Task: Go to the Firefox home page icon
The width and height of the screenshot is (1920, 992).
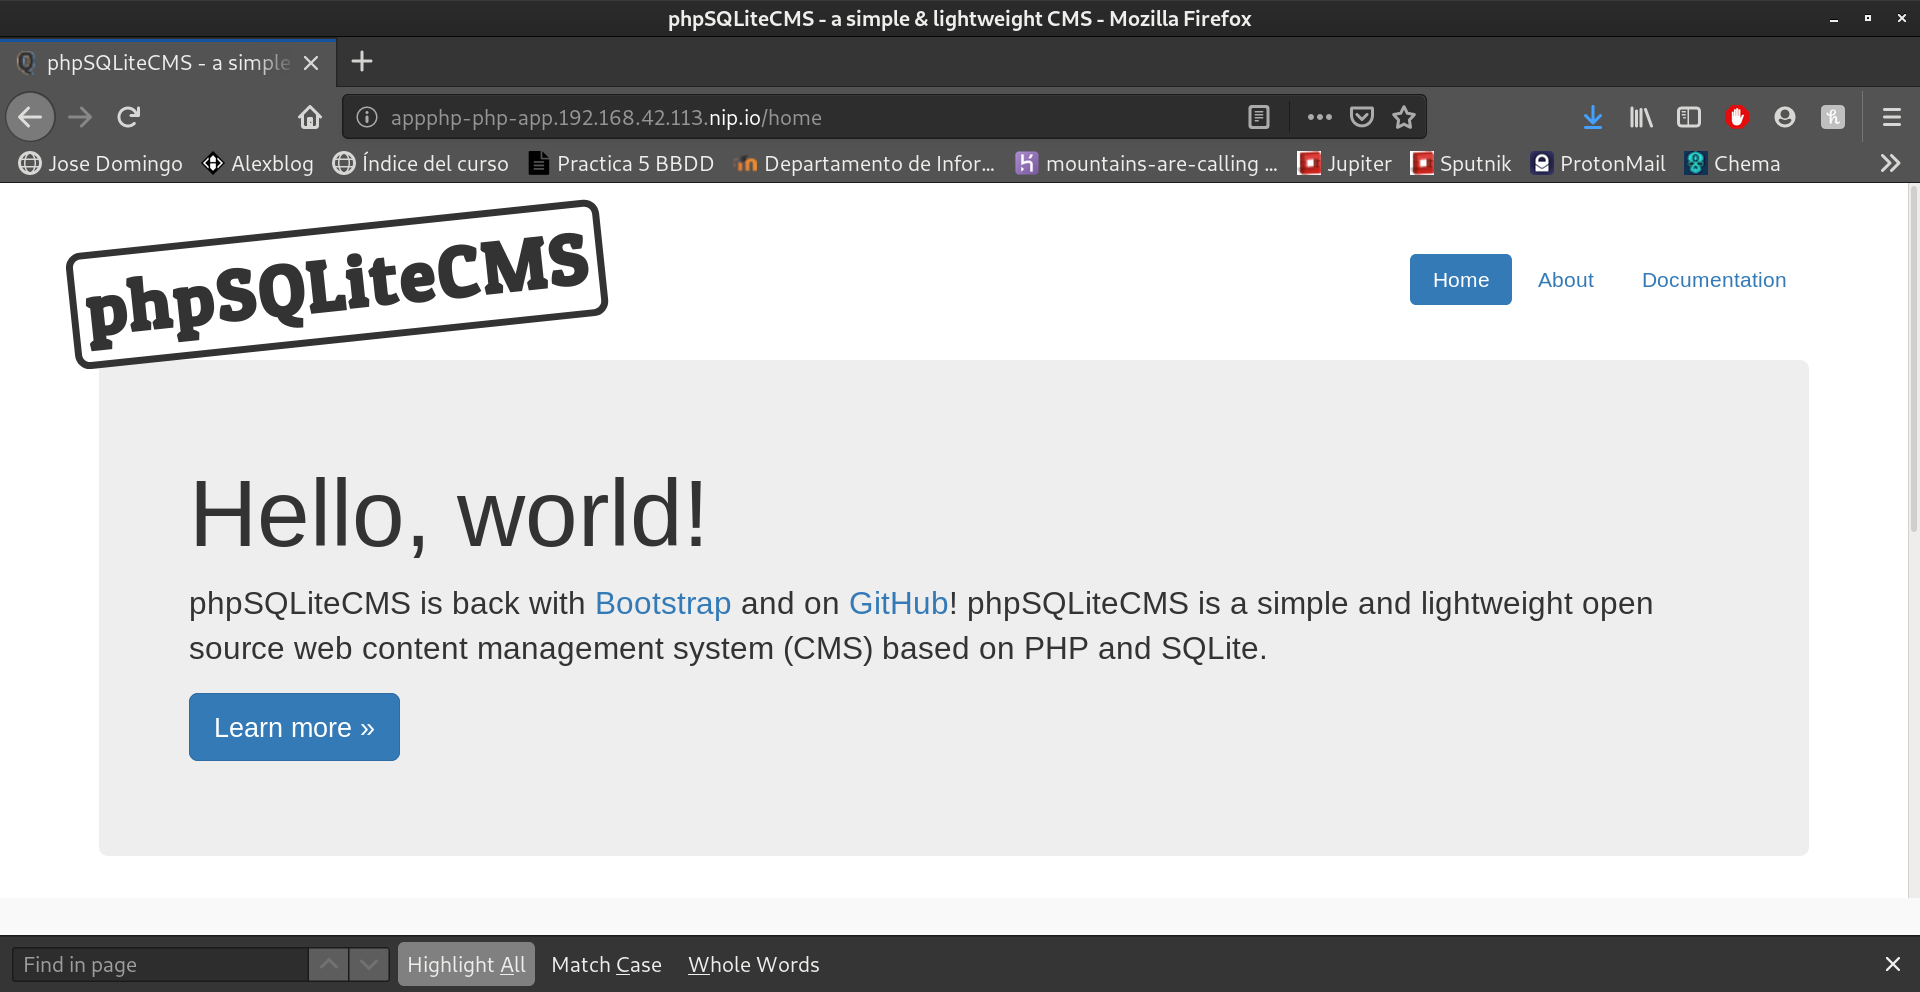Action: click(x=310, y=117)
